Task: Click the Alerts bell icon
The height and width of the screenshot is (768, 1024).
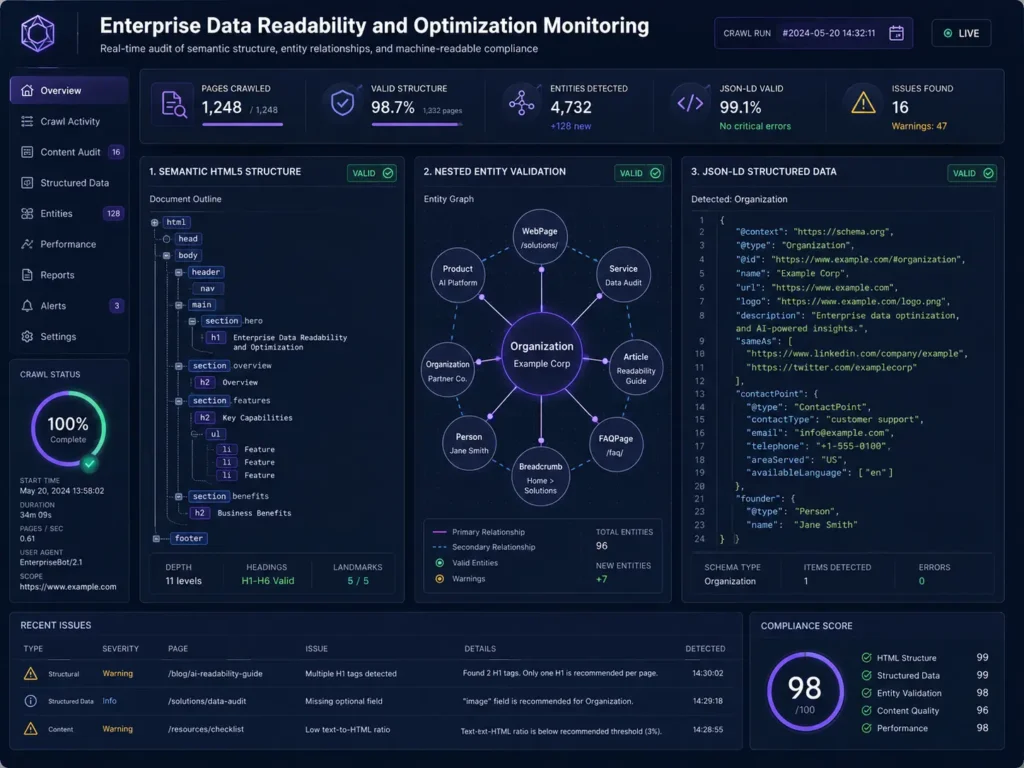Action: click(x=27, y=306)
